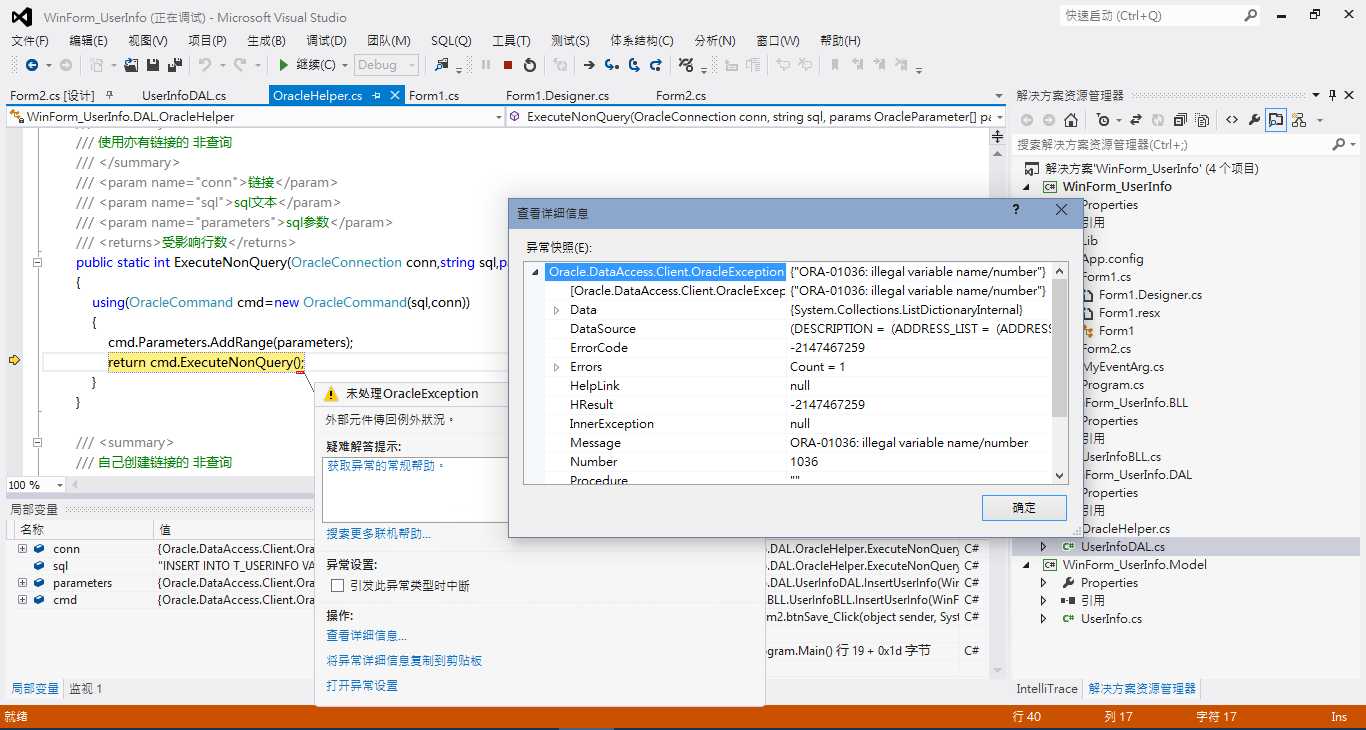Image resolution: width=1366 pixels, height=730 pixels.
Task: Switch to the 监视 1 Watch tab
Action: pos(85,689)
